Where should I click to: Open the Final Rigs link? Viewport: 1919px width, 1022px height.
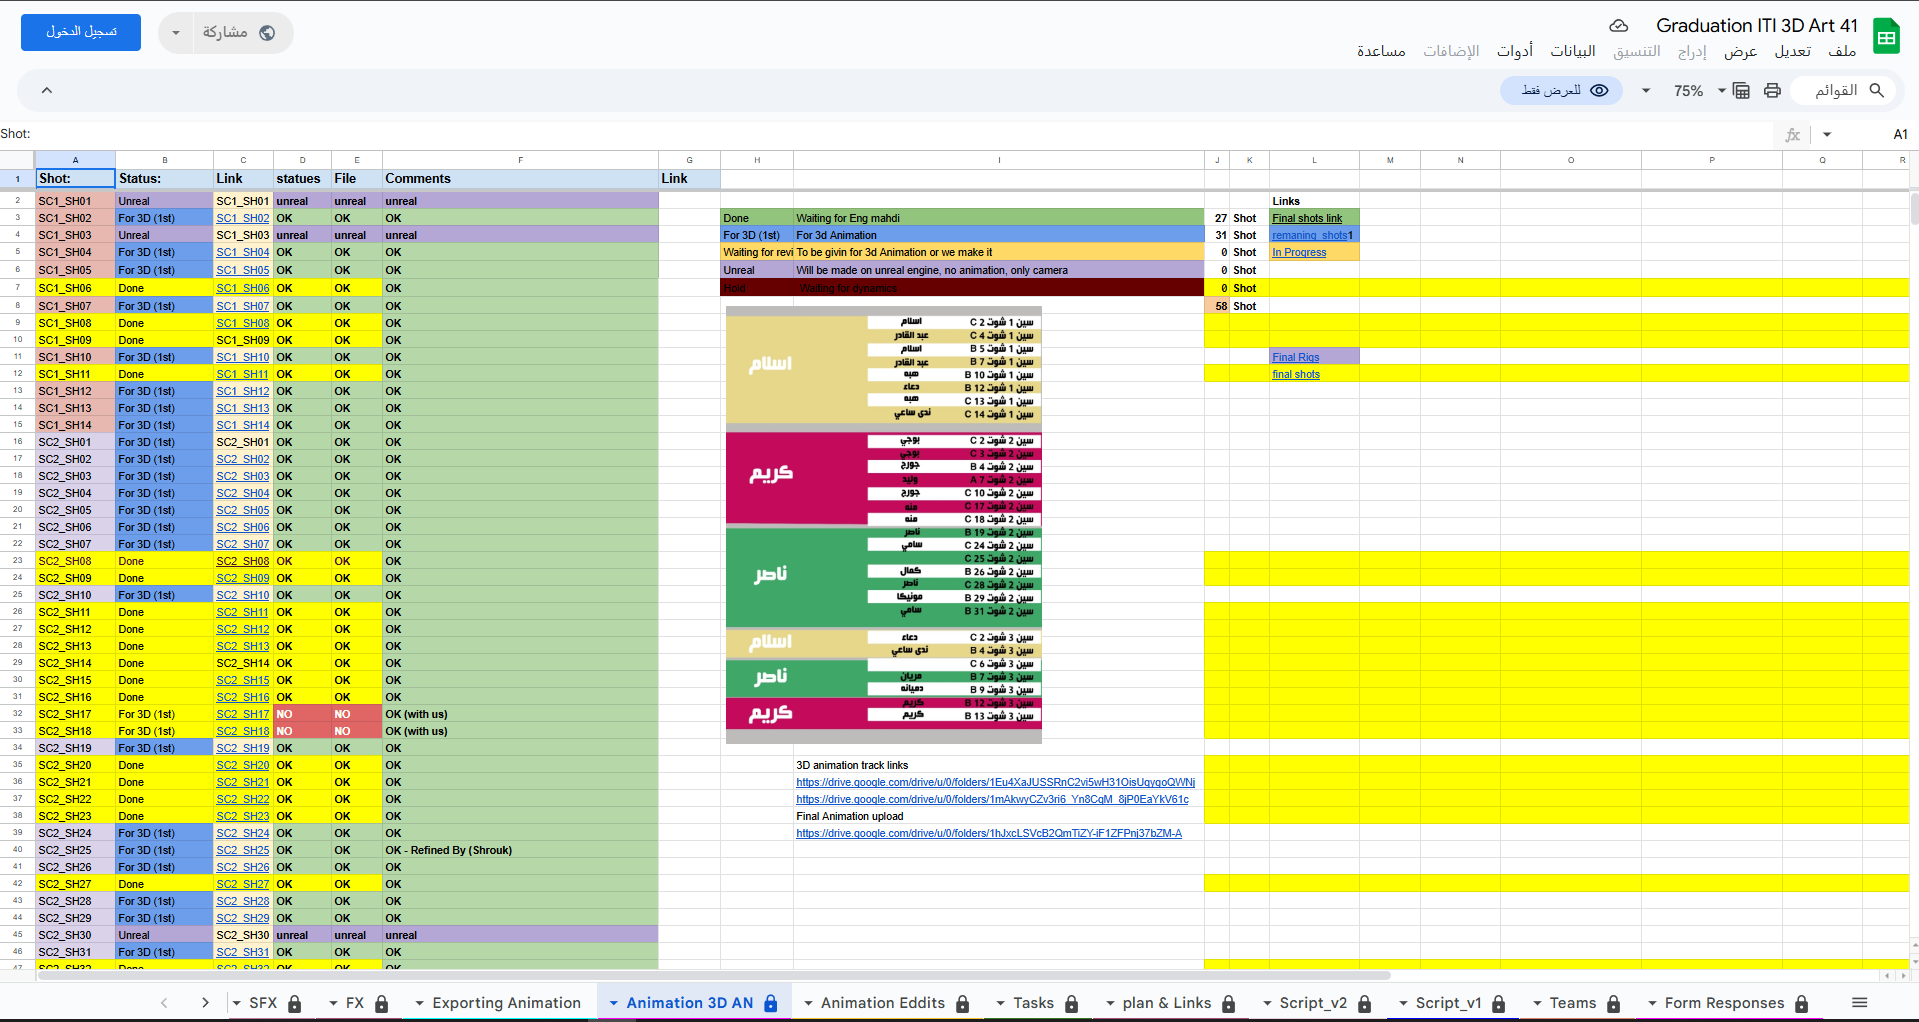pyautogui.click(x=1295, y=357)
